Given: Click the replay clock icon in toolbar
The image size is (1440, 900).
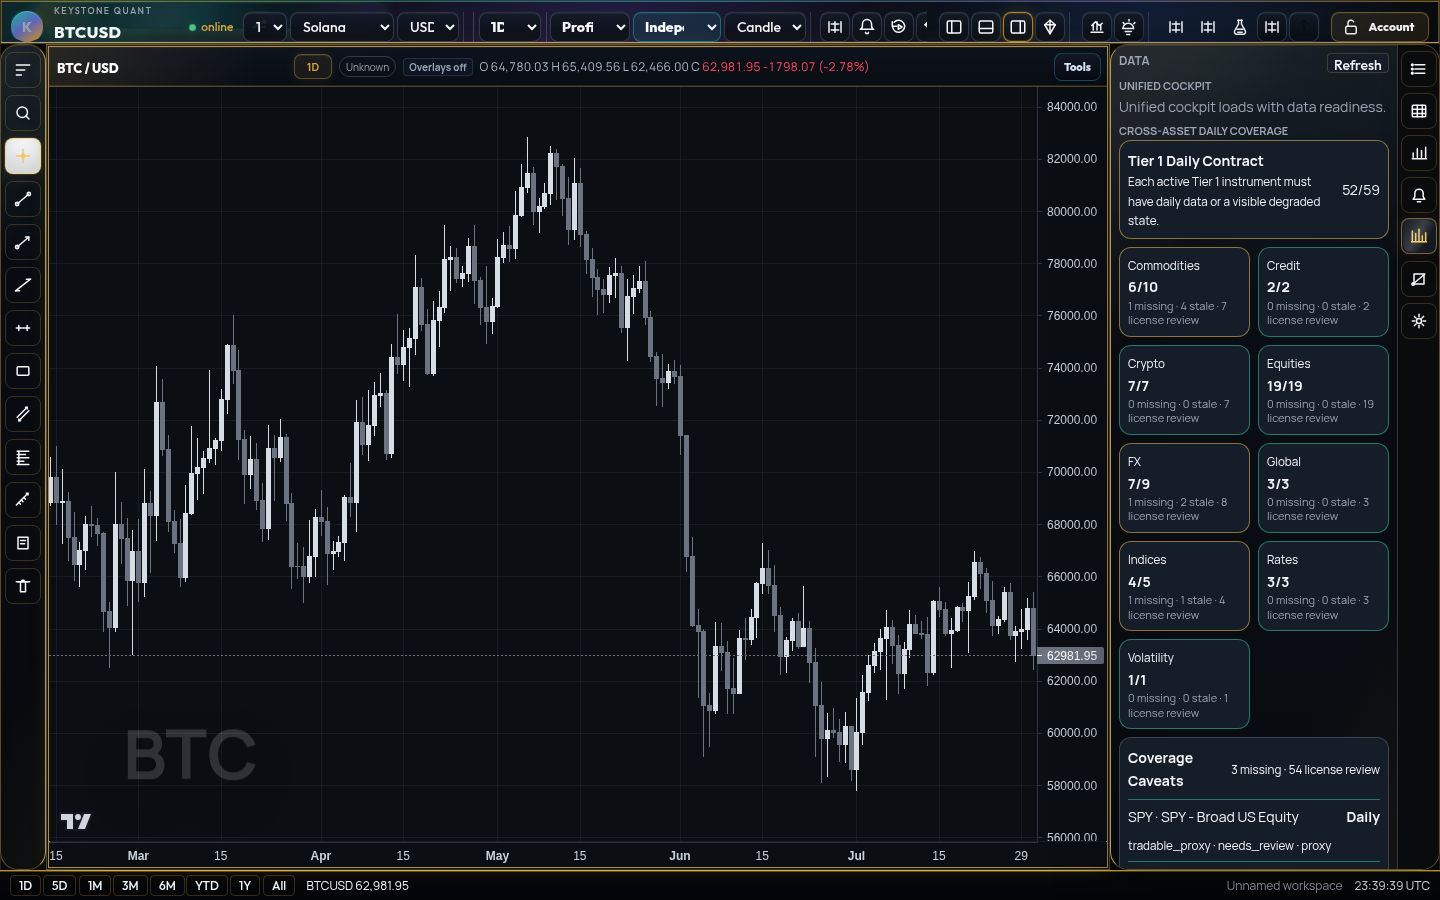Looking at the screenshot, I should point(899,27).
